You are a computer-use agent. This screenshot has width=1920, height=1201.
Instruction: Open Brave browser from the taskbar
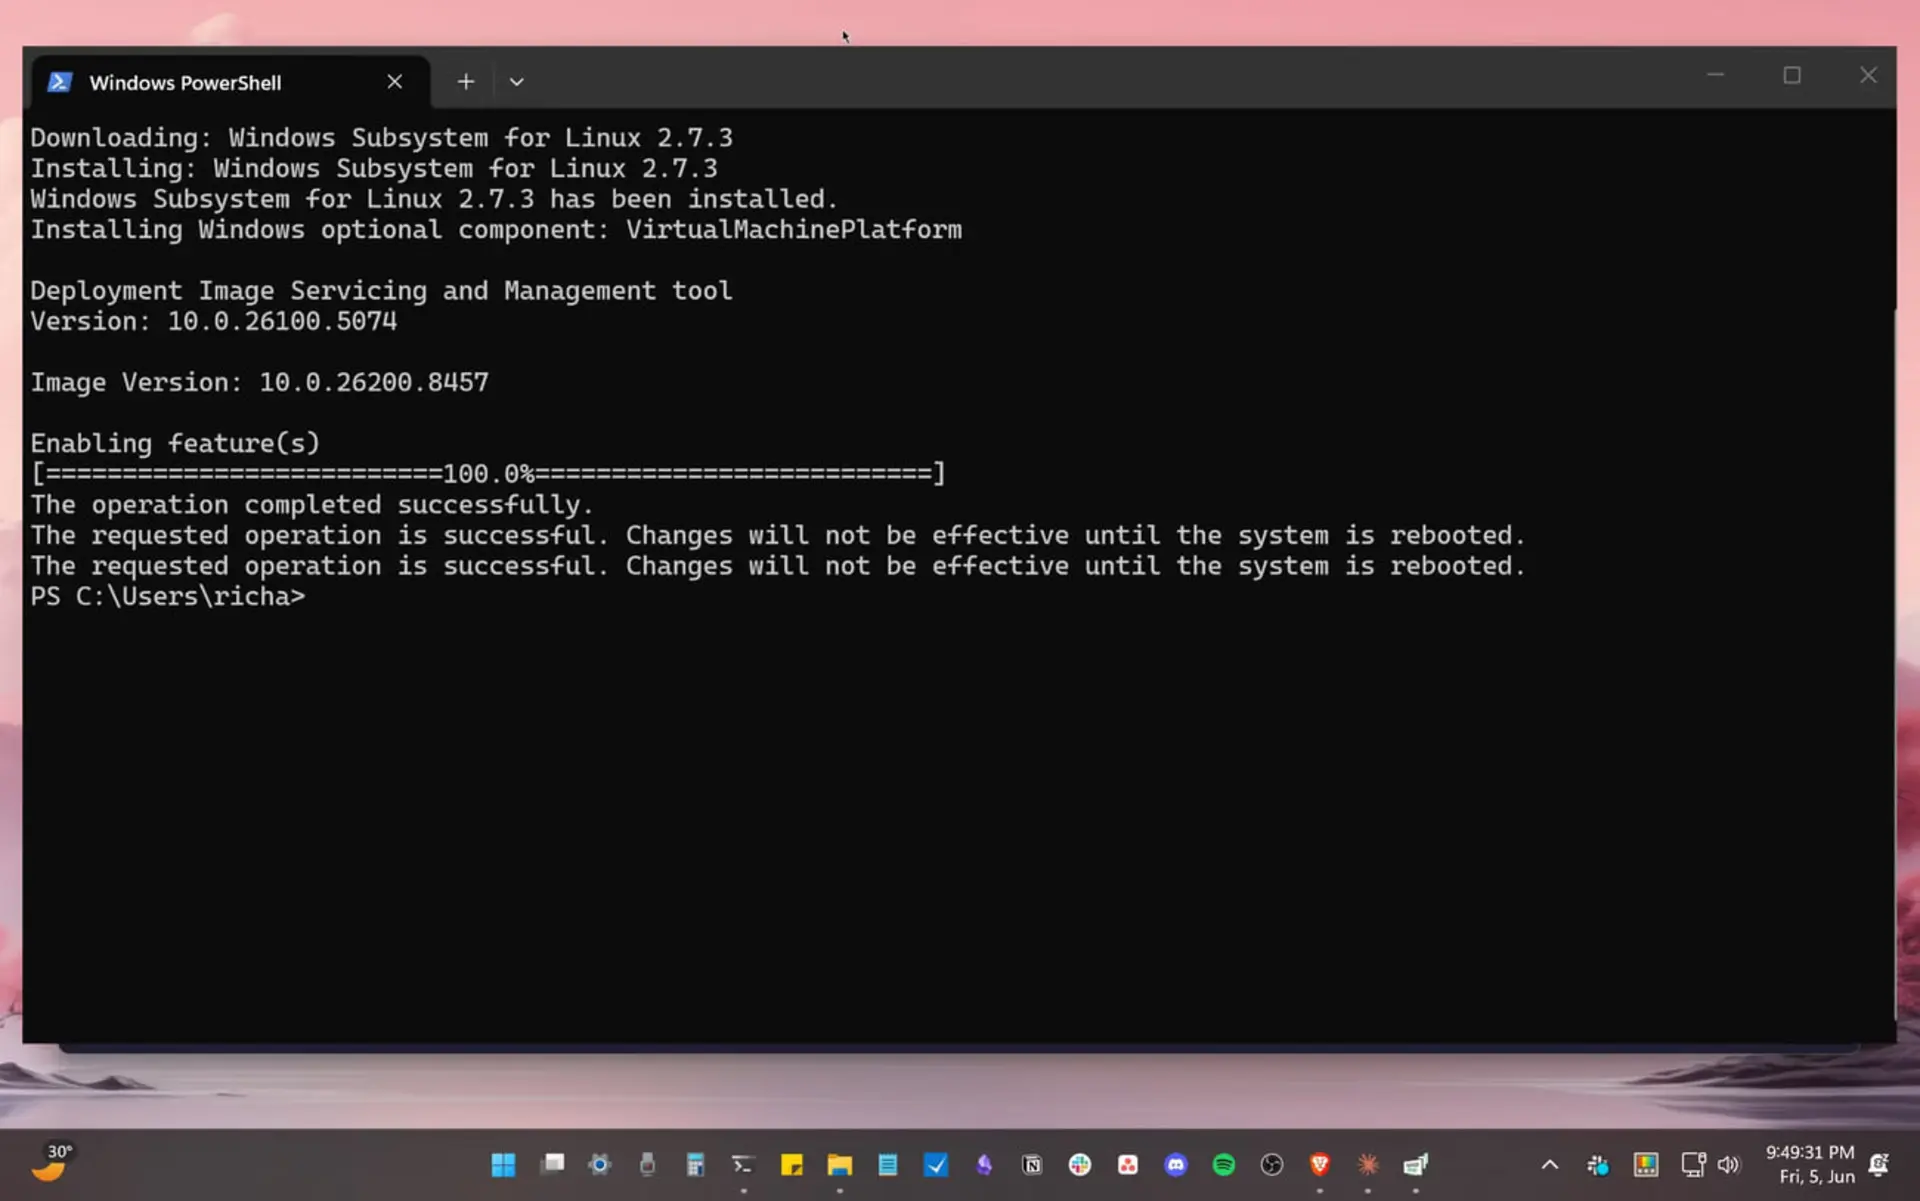1320,1164
